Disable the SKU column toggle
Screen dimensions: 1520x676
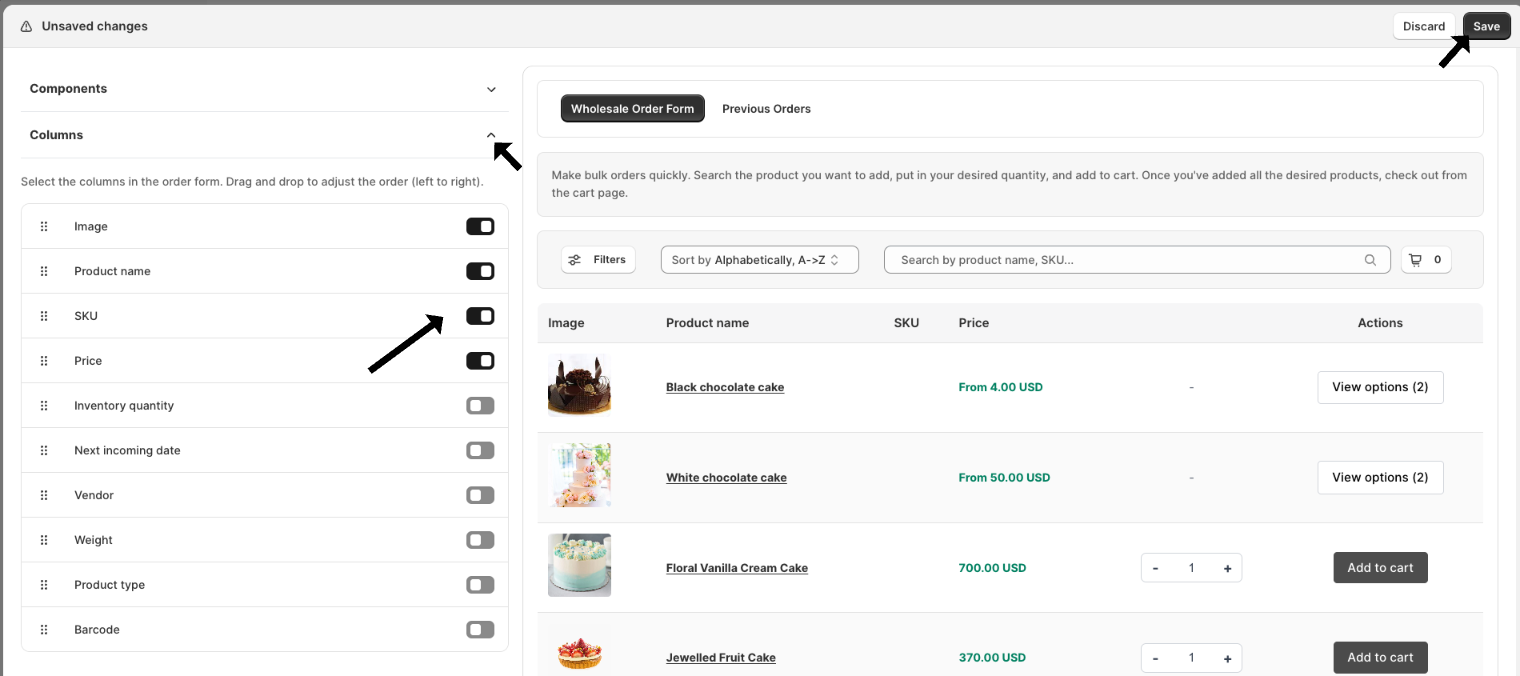(x=480, y=316)
